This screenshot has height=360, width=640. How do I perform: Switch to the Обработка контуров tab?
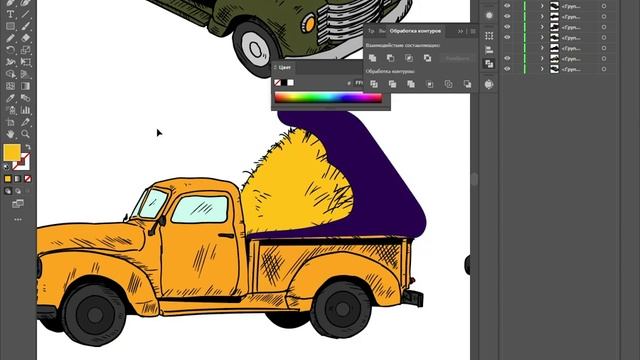tap(415, 31)
